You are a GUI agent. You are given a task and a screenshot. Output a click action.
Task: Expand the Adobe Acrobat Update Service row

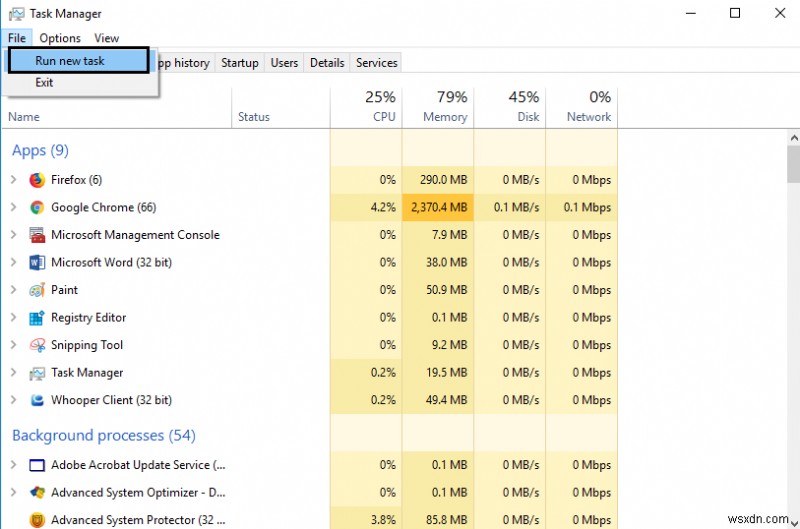click(x=14, y=465)
